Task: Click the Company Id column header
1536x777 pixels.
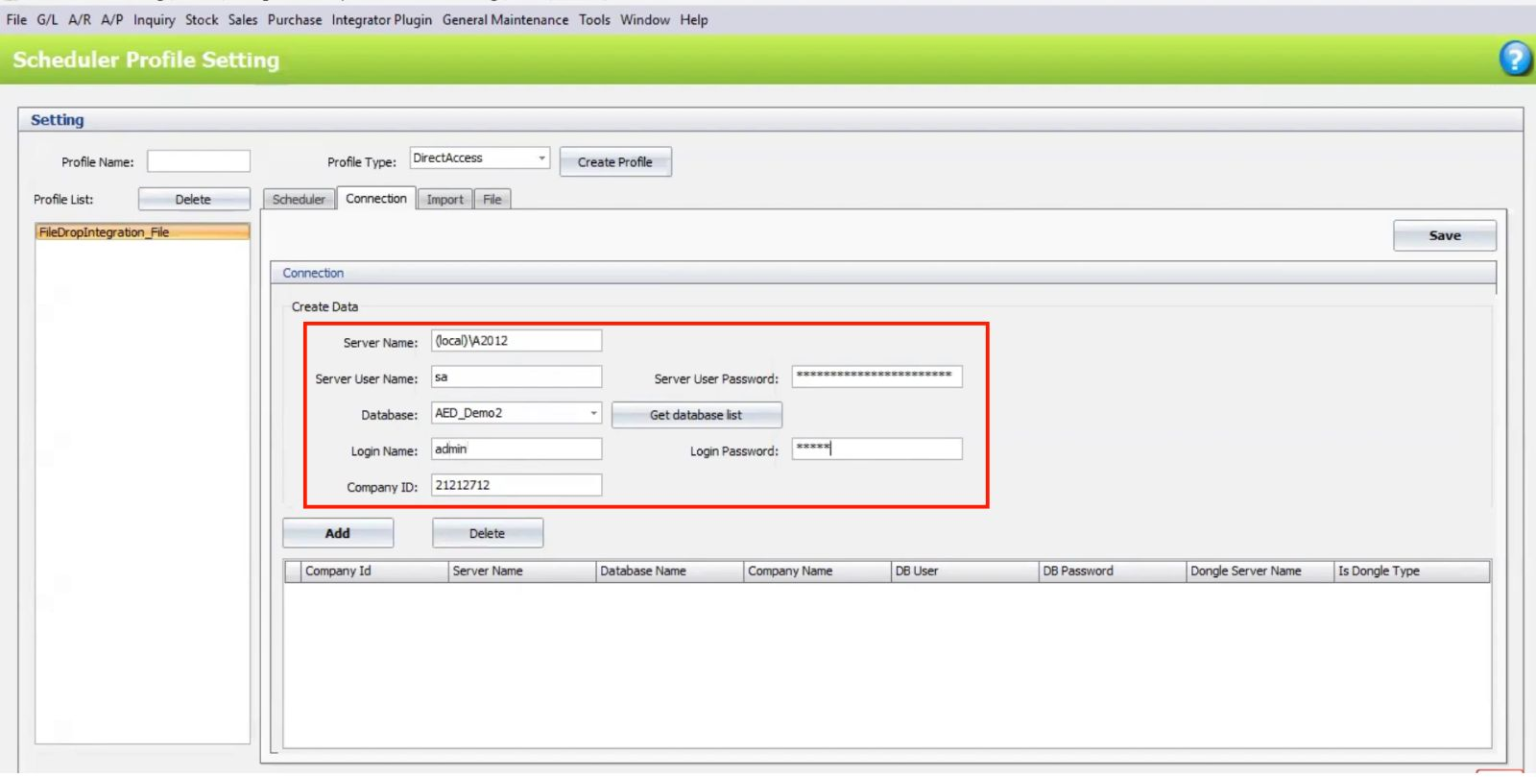Action: pyautogui.click(x=375, y=572)
